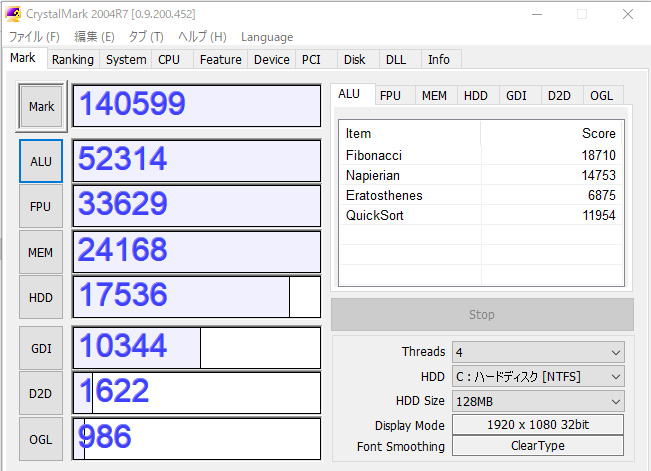Run the GDI benchmark button
The width and height of the screenshot is (651, 471).
(41, 348)
